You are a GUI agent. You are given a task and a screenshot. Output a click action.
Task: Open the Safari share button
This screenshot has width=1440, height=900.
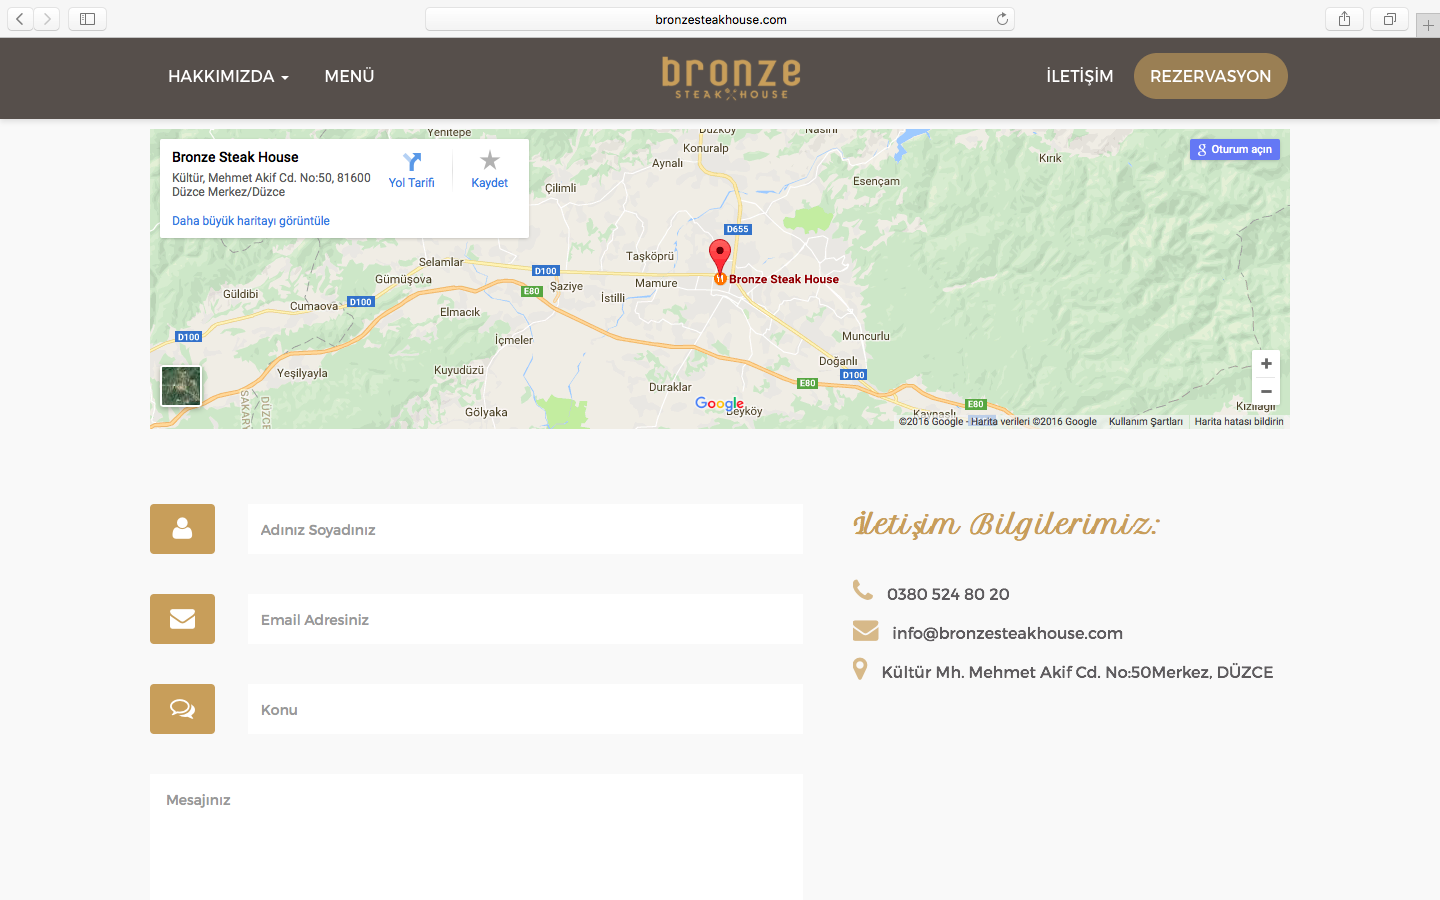point(1344,19)
